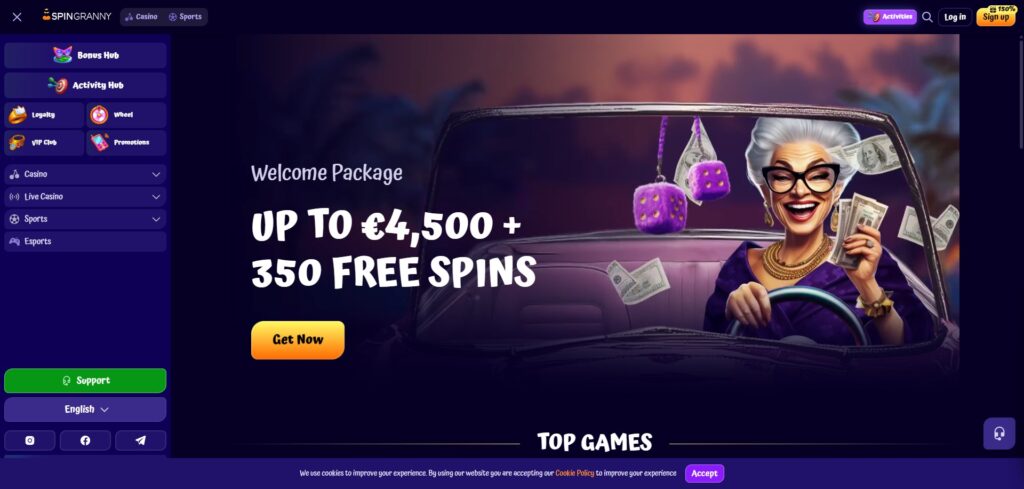Open the Wheel tile
The width and height of the screenshot is (1024, 489).
(127, 115)
